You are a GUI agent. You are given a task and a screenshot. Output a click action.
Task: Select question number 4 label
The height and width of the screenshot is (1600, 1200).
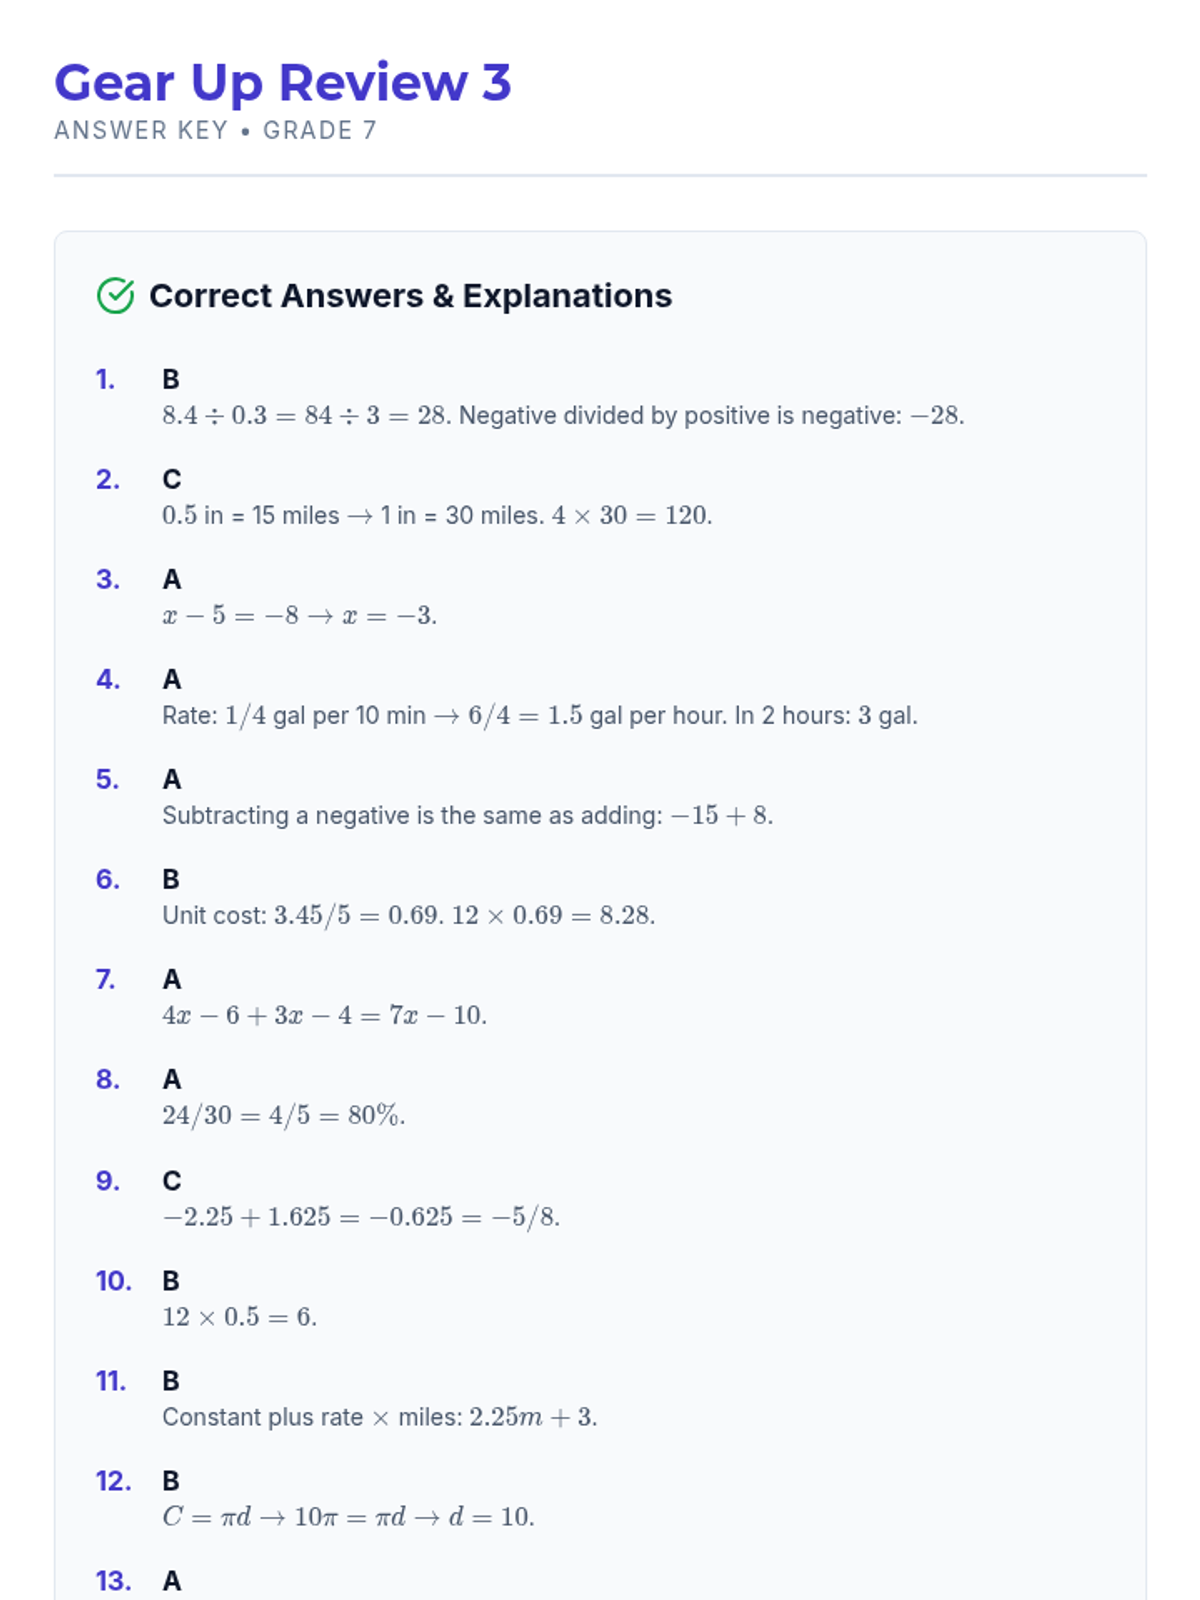(108, 680)
